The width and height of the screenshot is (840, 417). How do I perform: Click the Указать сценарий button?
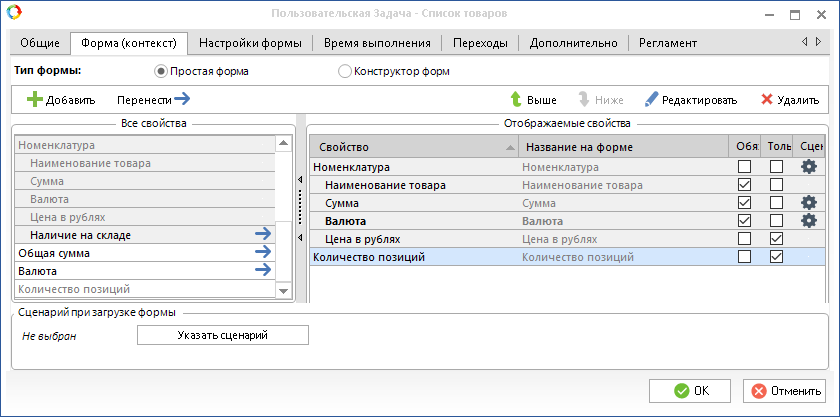222,335
